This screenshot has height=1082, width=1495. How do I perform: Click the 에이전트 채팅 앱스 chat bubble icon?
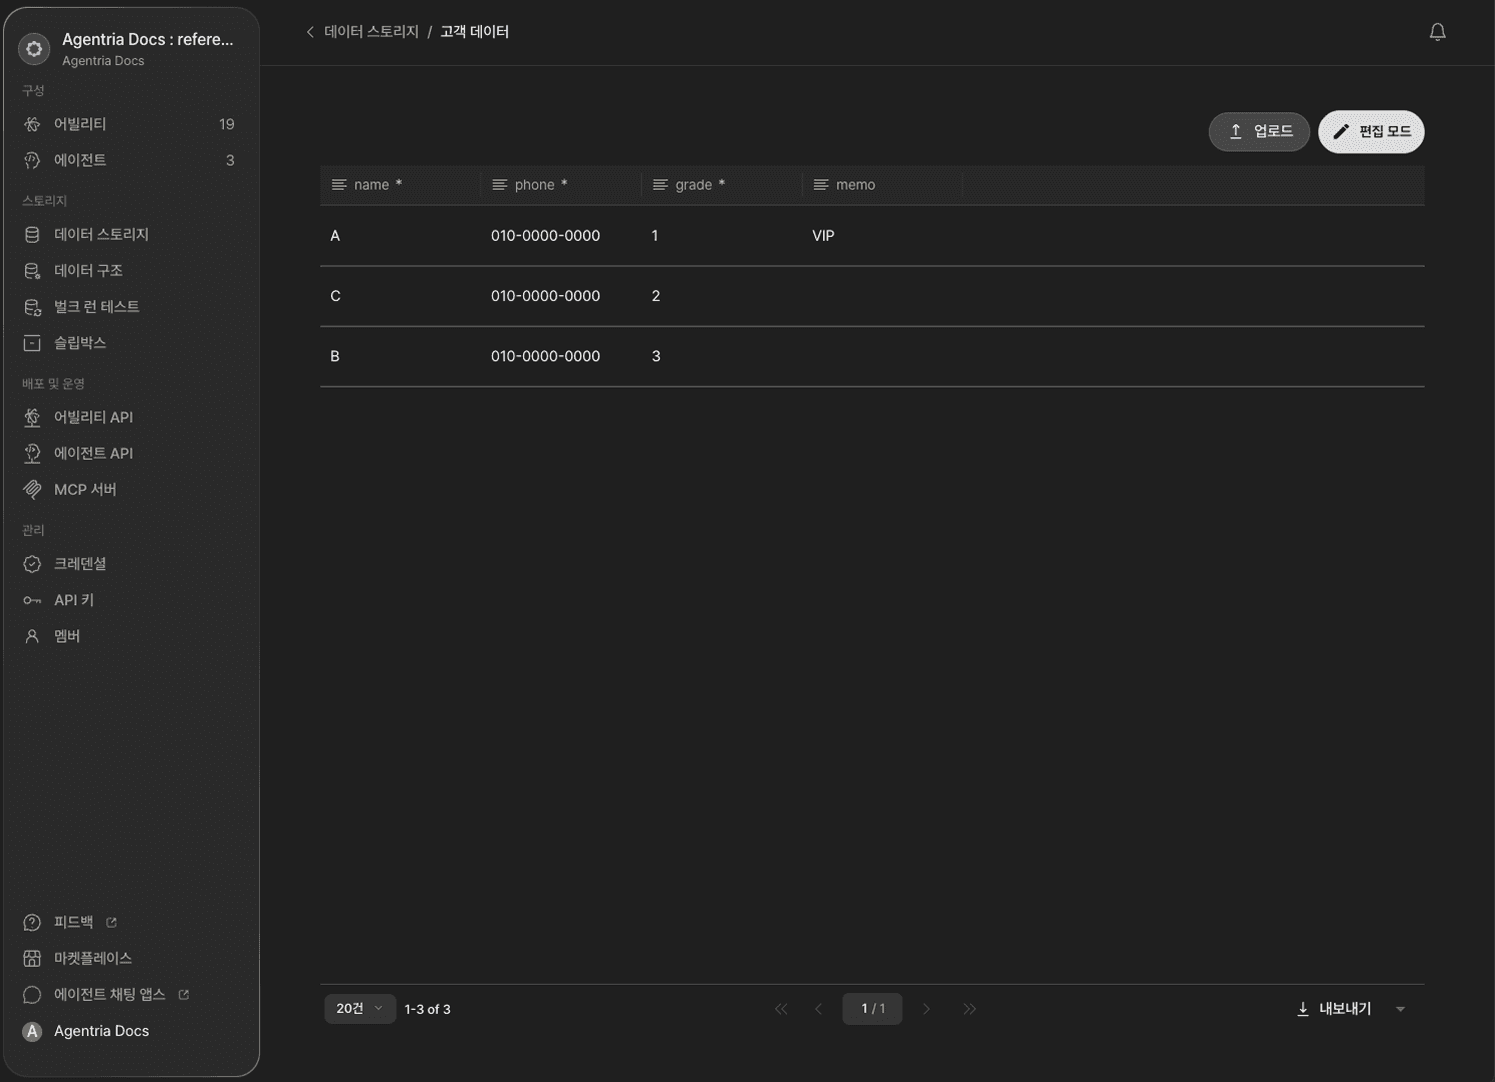[32, 995]
